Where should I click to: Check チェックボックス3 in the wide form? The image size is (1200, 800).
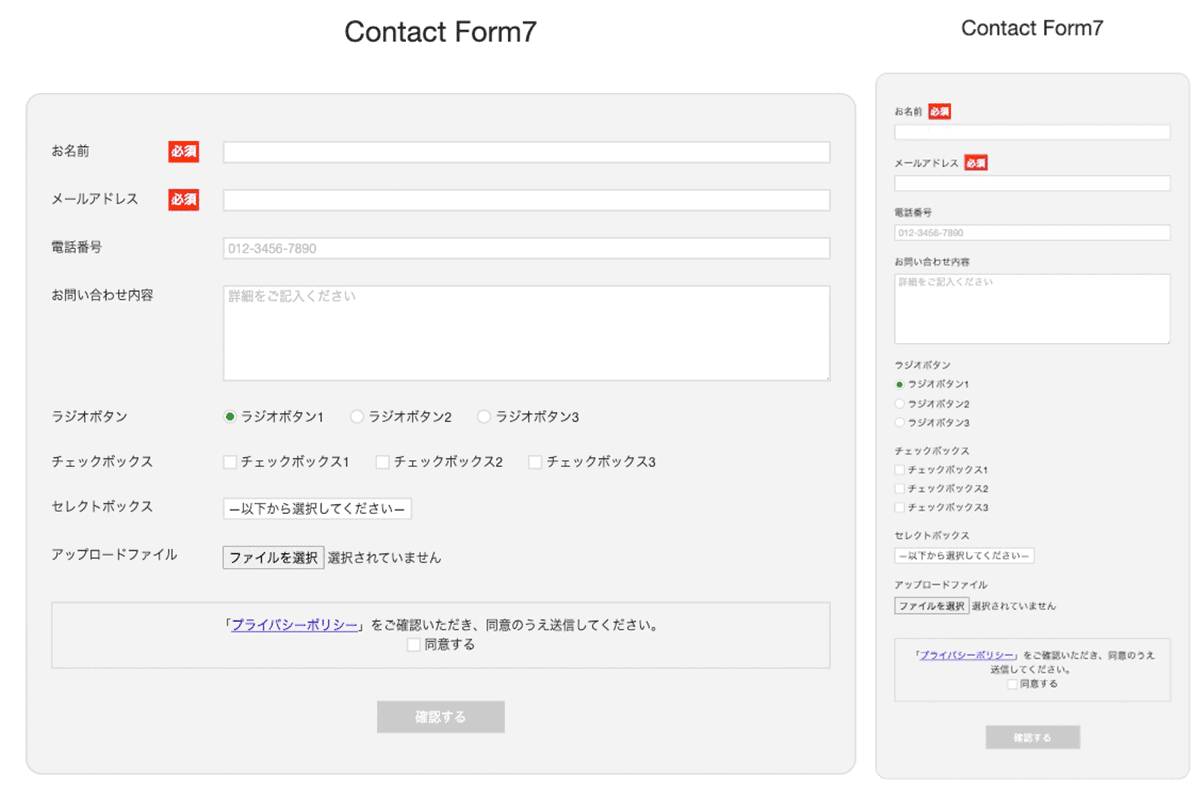coord(535,462)
